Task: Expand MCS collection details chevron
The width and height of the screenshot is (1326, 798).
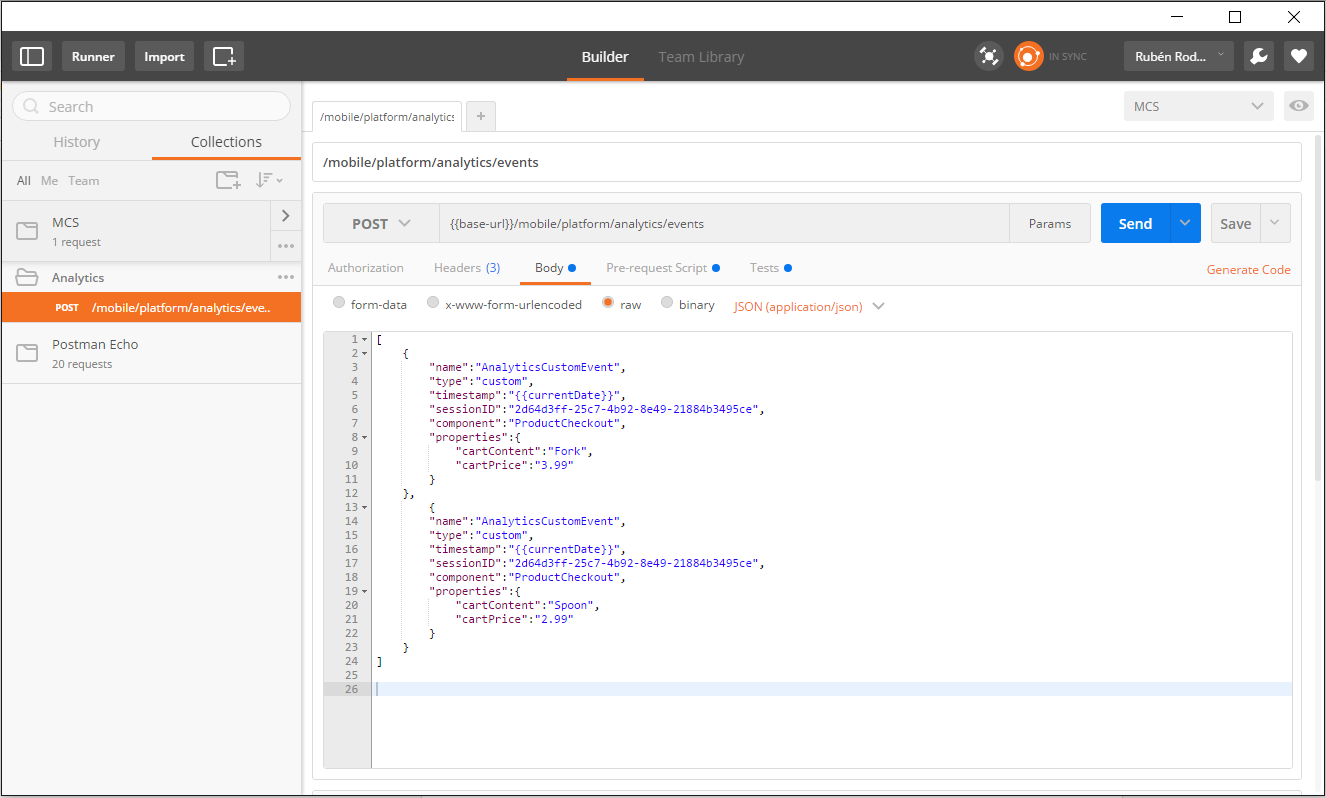Action: (x=286, y=215)
